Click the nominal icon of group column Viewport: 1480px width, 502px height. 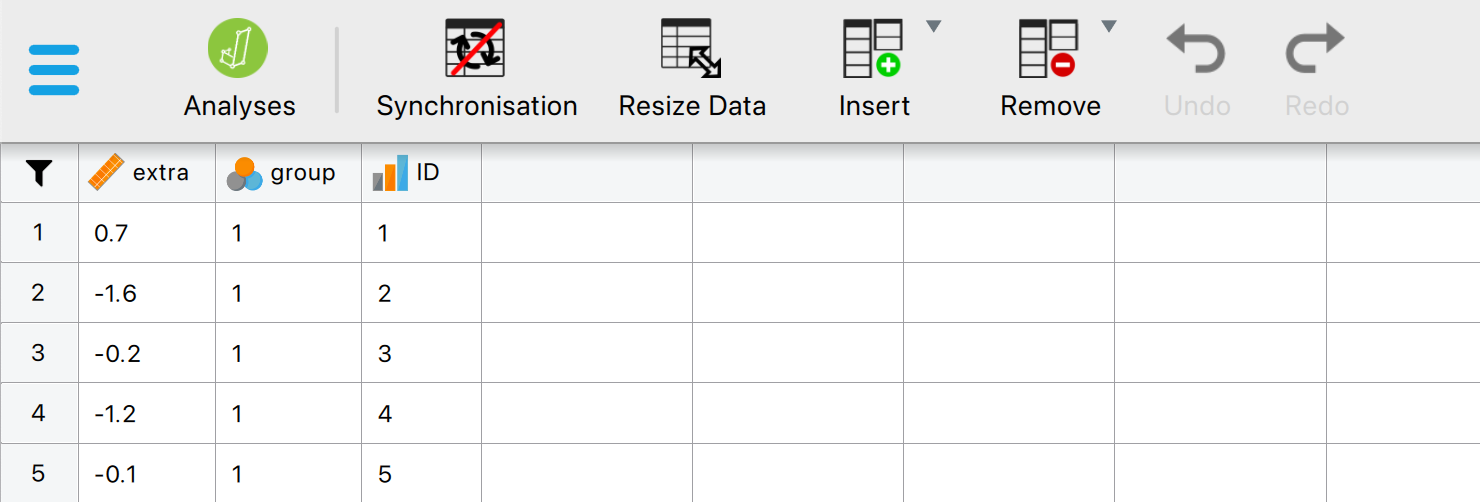click(x=244, y=173)
